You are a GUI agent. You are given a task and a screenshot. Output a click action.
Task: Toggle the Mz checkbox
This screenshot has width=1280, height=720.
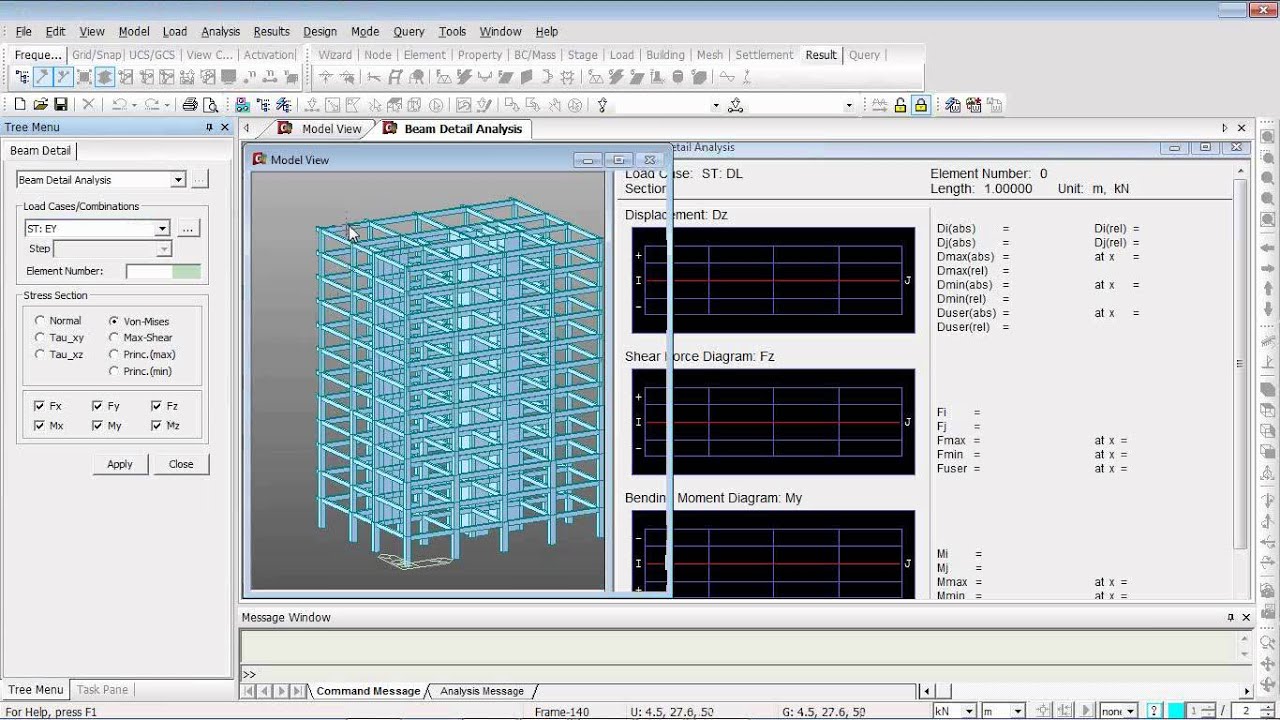[x=157, y=425]
